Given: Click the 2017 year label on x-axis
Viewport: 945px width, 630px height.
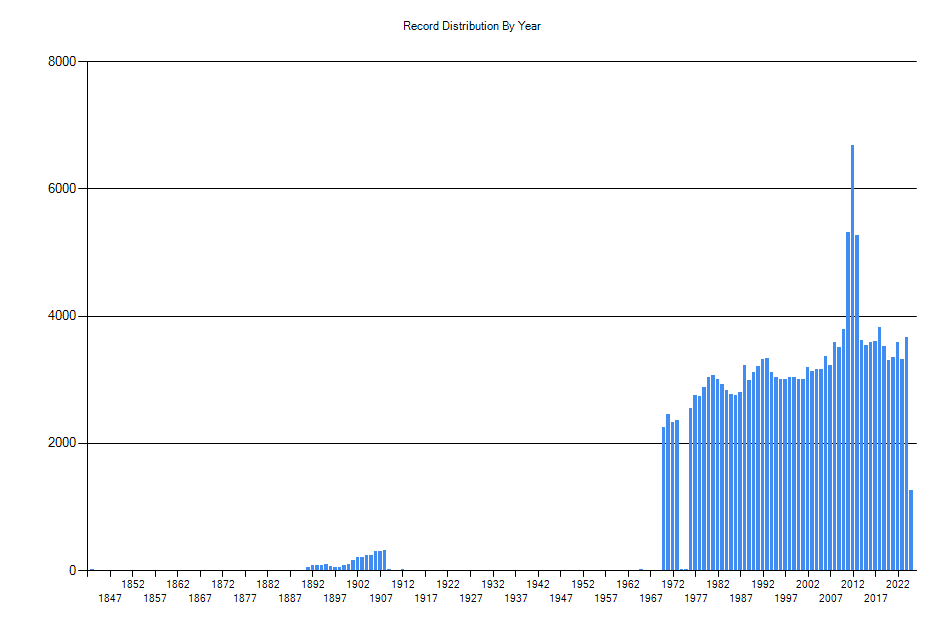Looking at the screenshot, I should click(x=875, y=598).
